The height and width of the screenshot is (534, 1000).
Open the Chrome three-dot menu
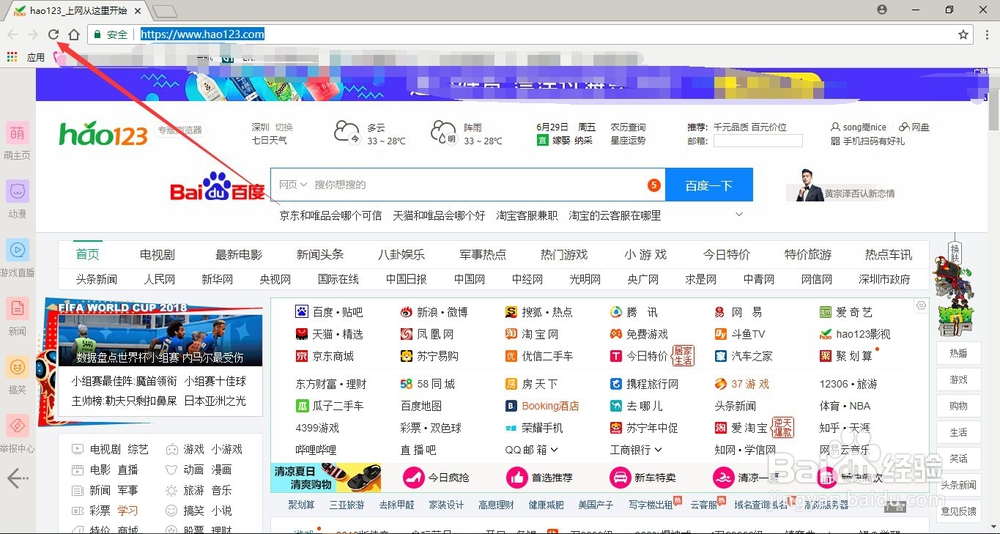(987, 34)
